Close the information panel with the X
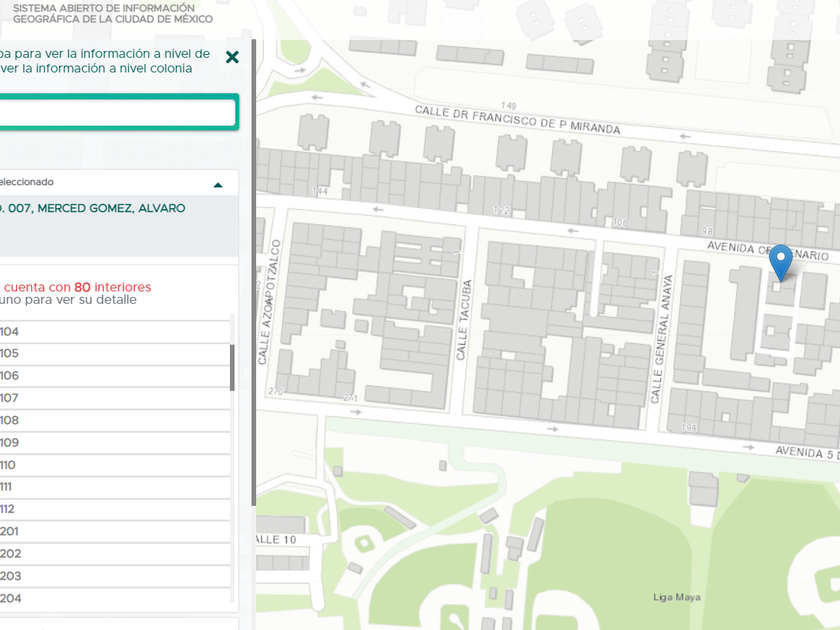 point(232,57)
